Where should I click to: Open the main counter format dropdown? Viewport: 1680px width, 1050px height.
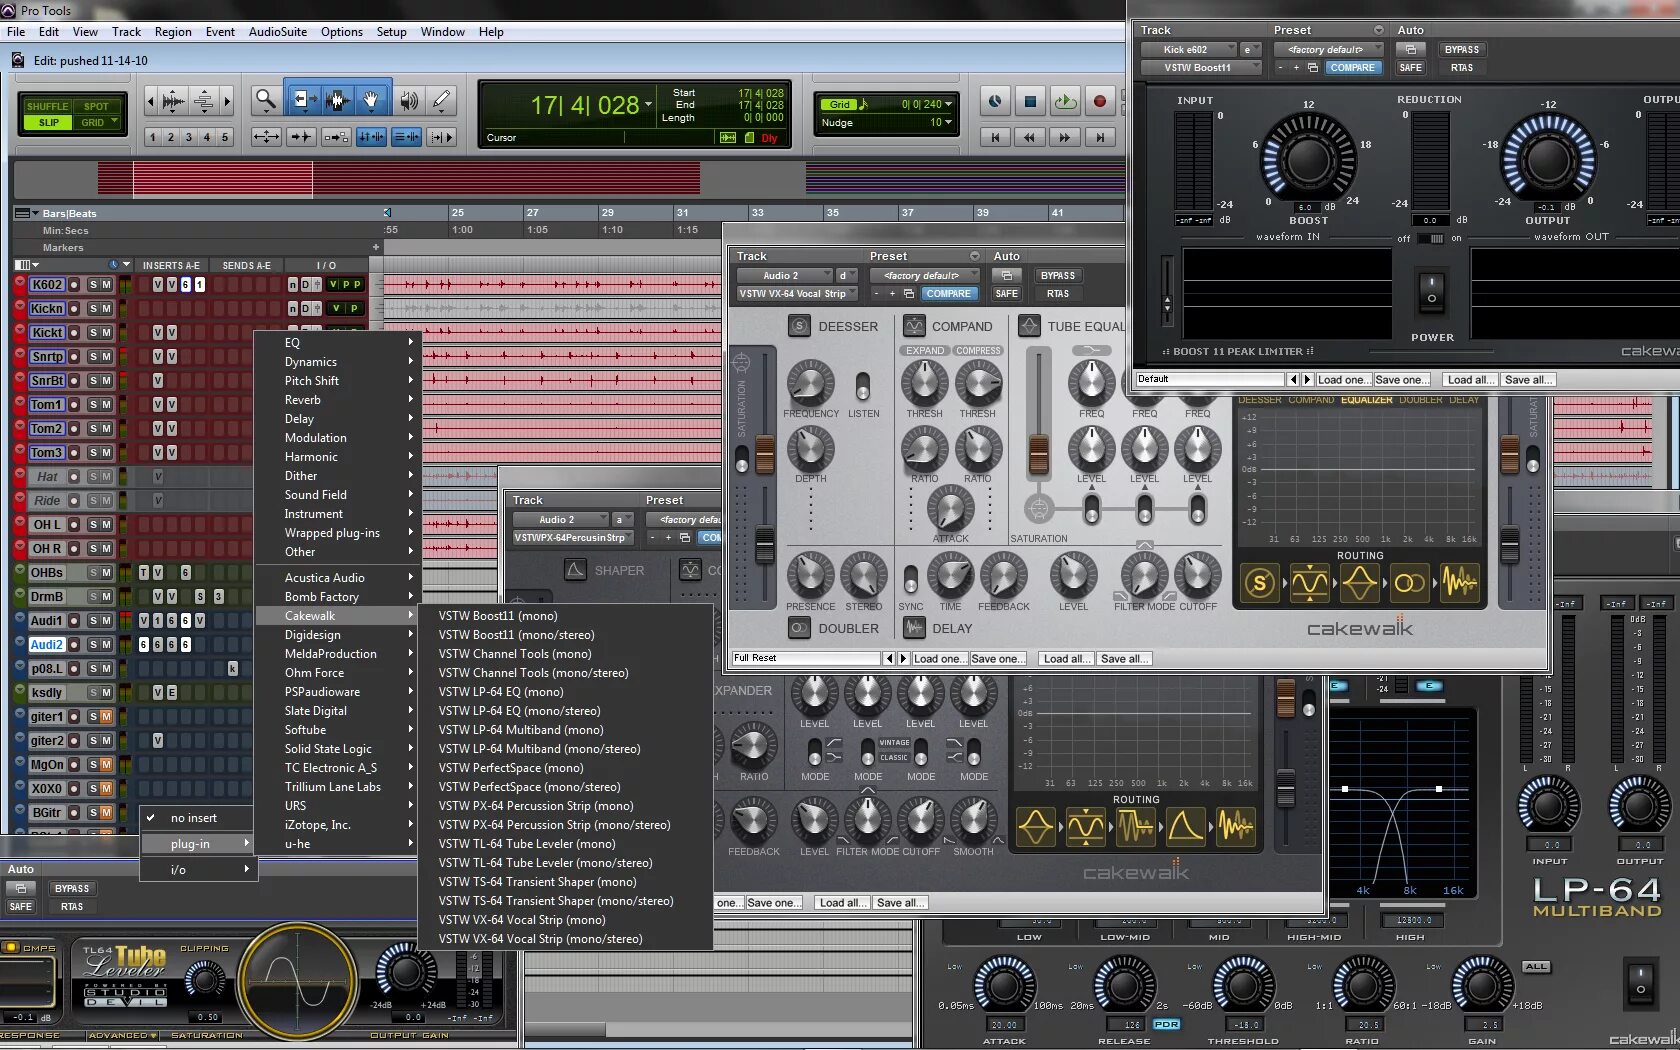pyautogui.click(x=648, y=105)
